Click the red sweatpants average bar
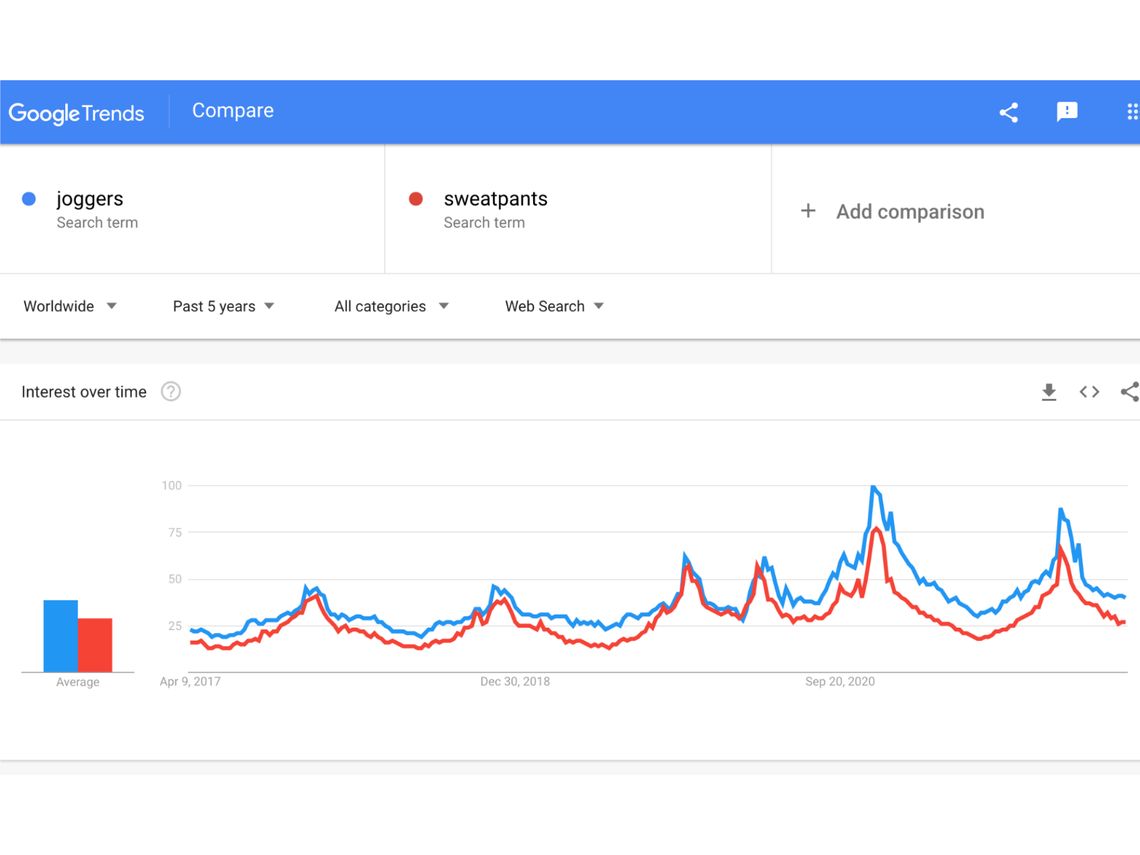Viewport: 1140px width, 855px height. coord(95,645)
